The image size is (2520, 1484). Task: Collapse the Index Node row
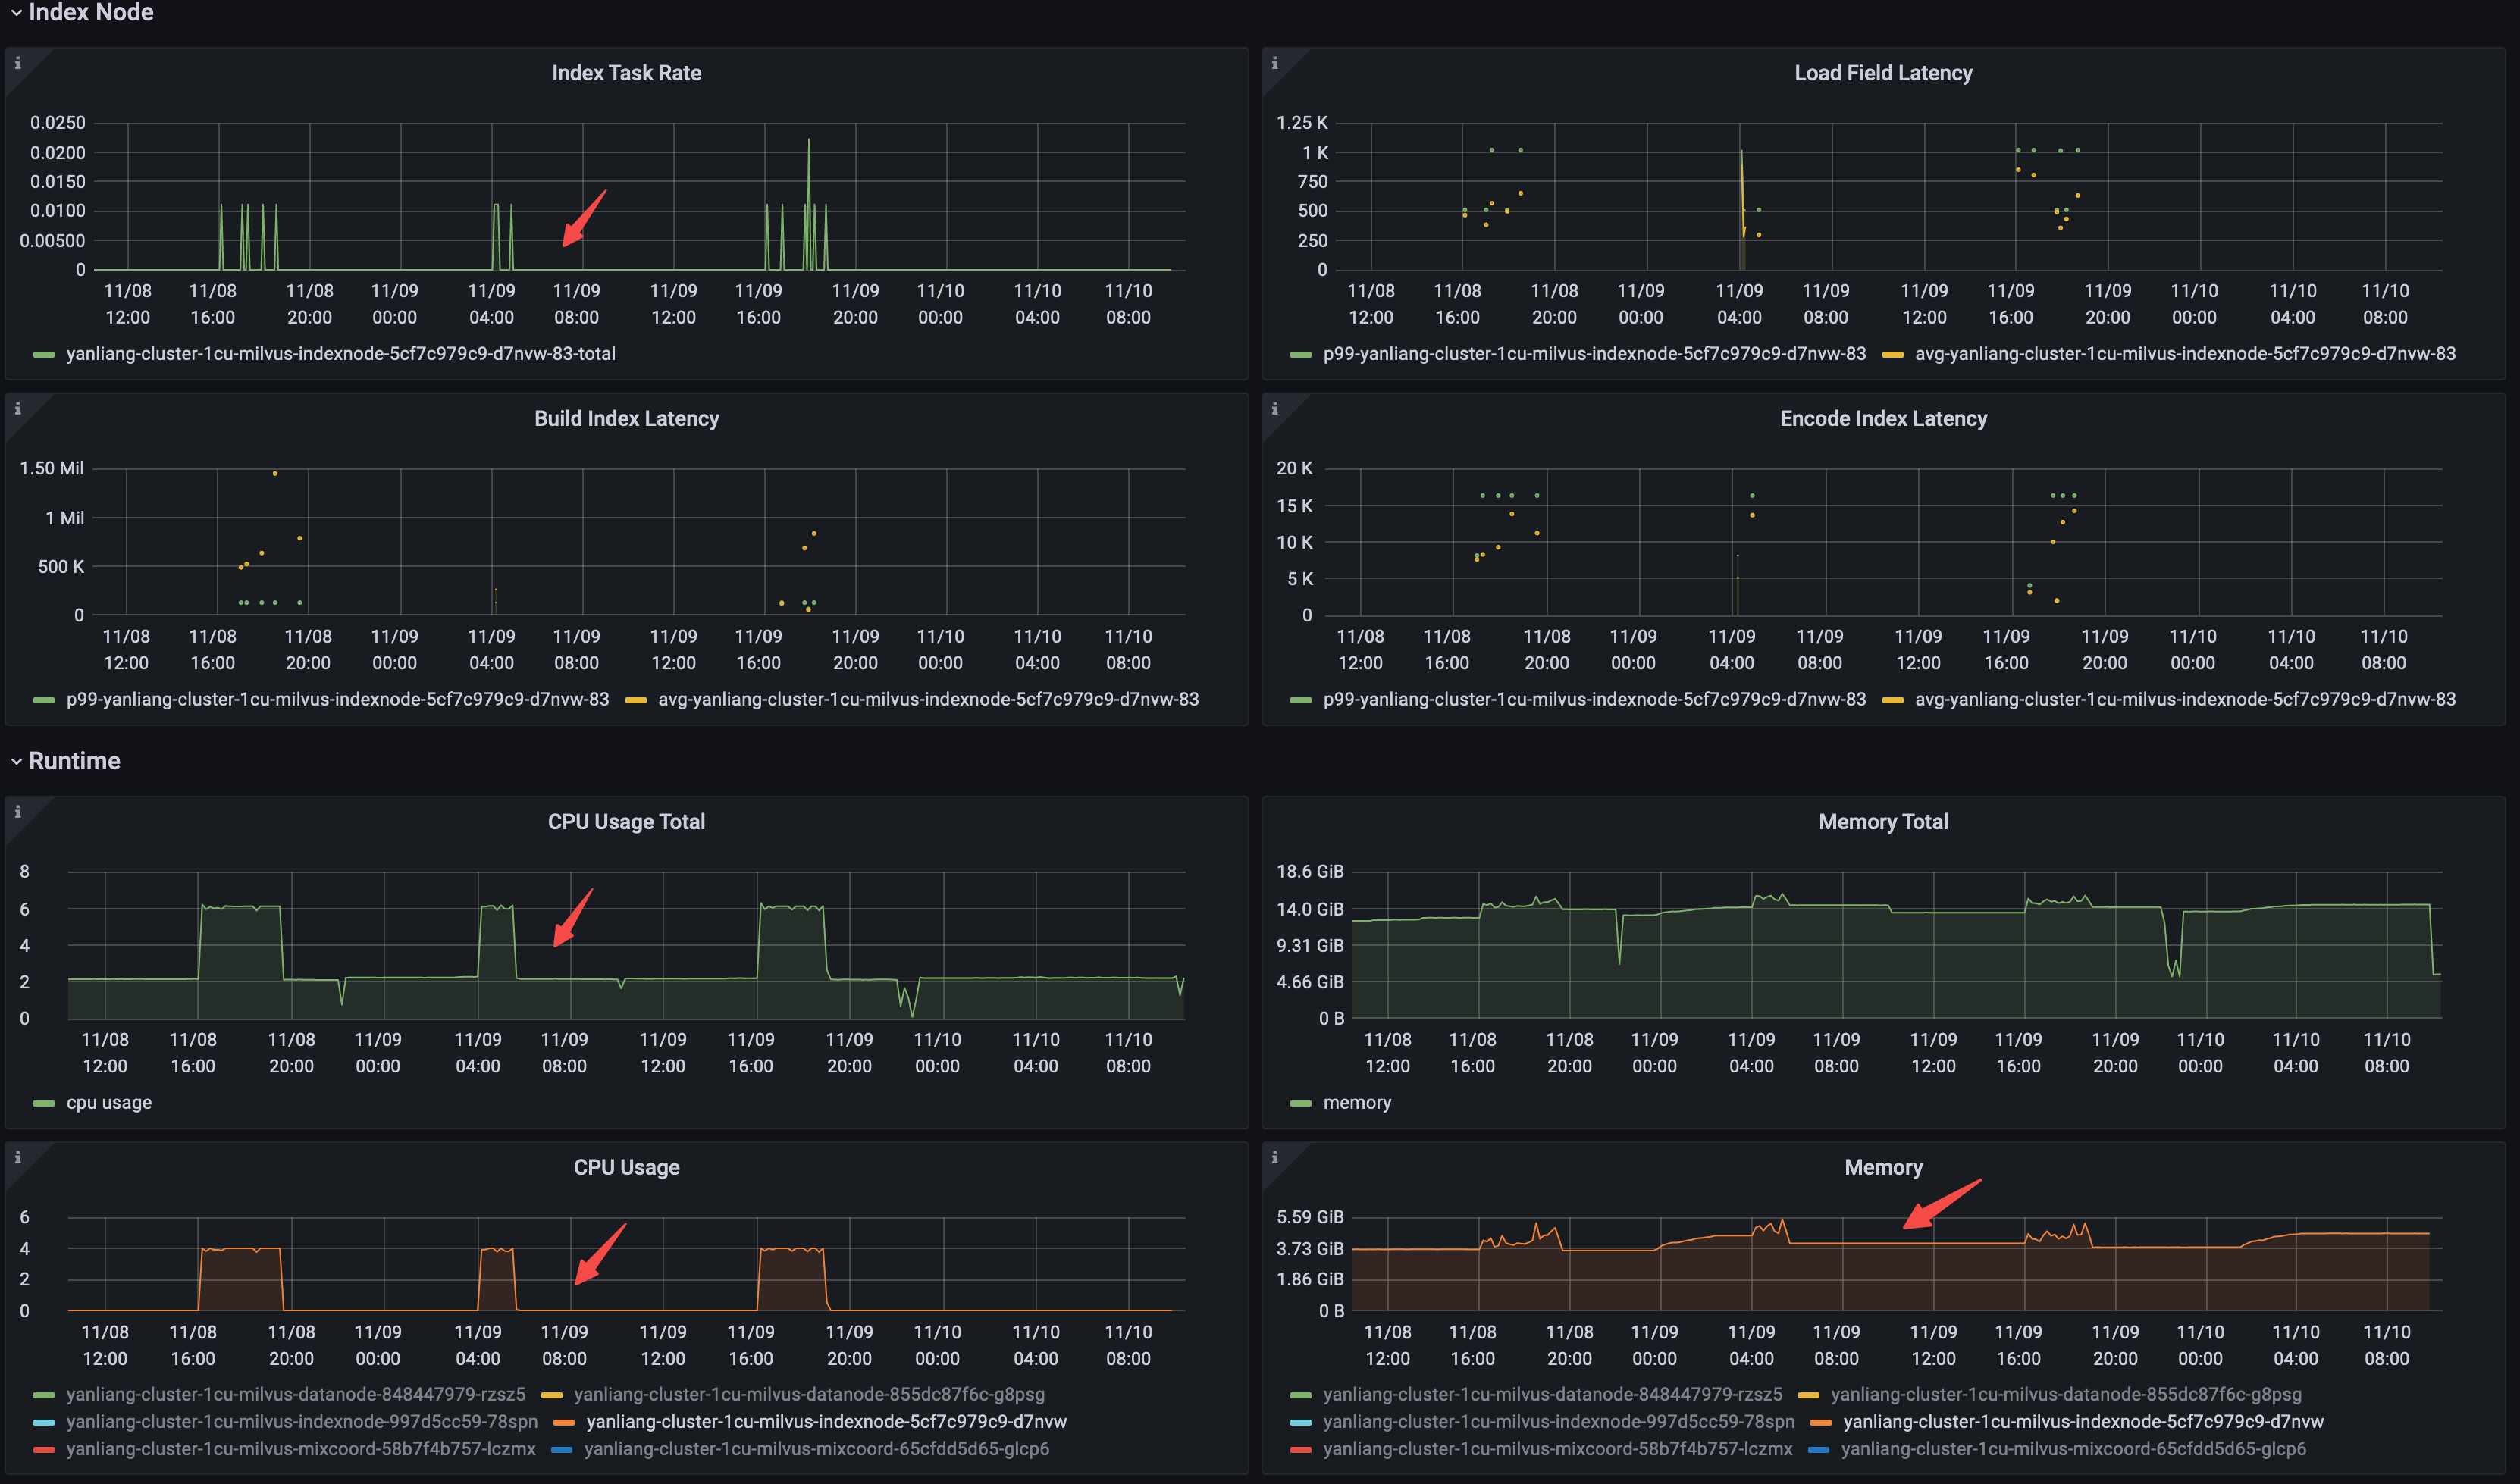coord(90,13)
